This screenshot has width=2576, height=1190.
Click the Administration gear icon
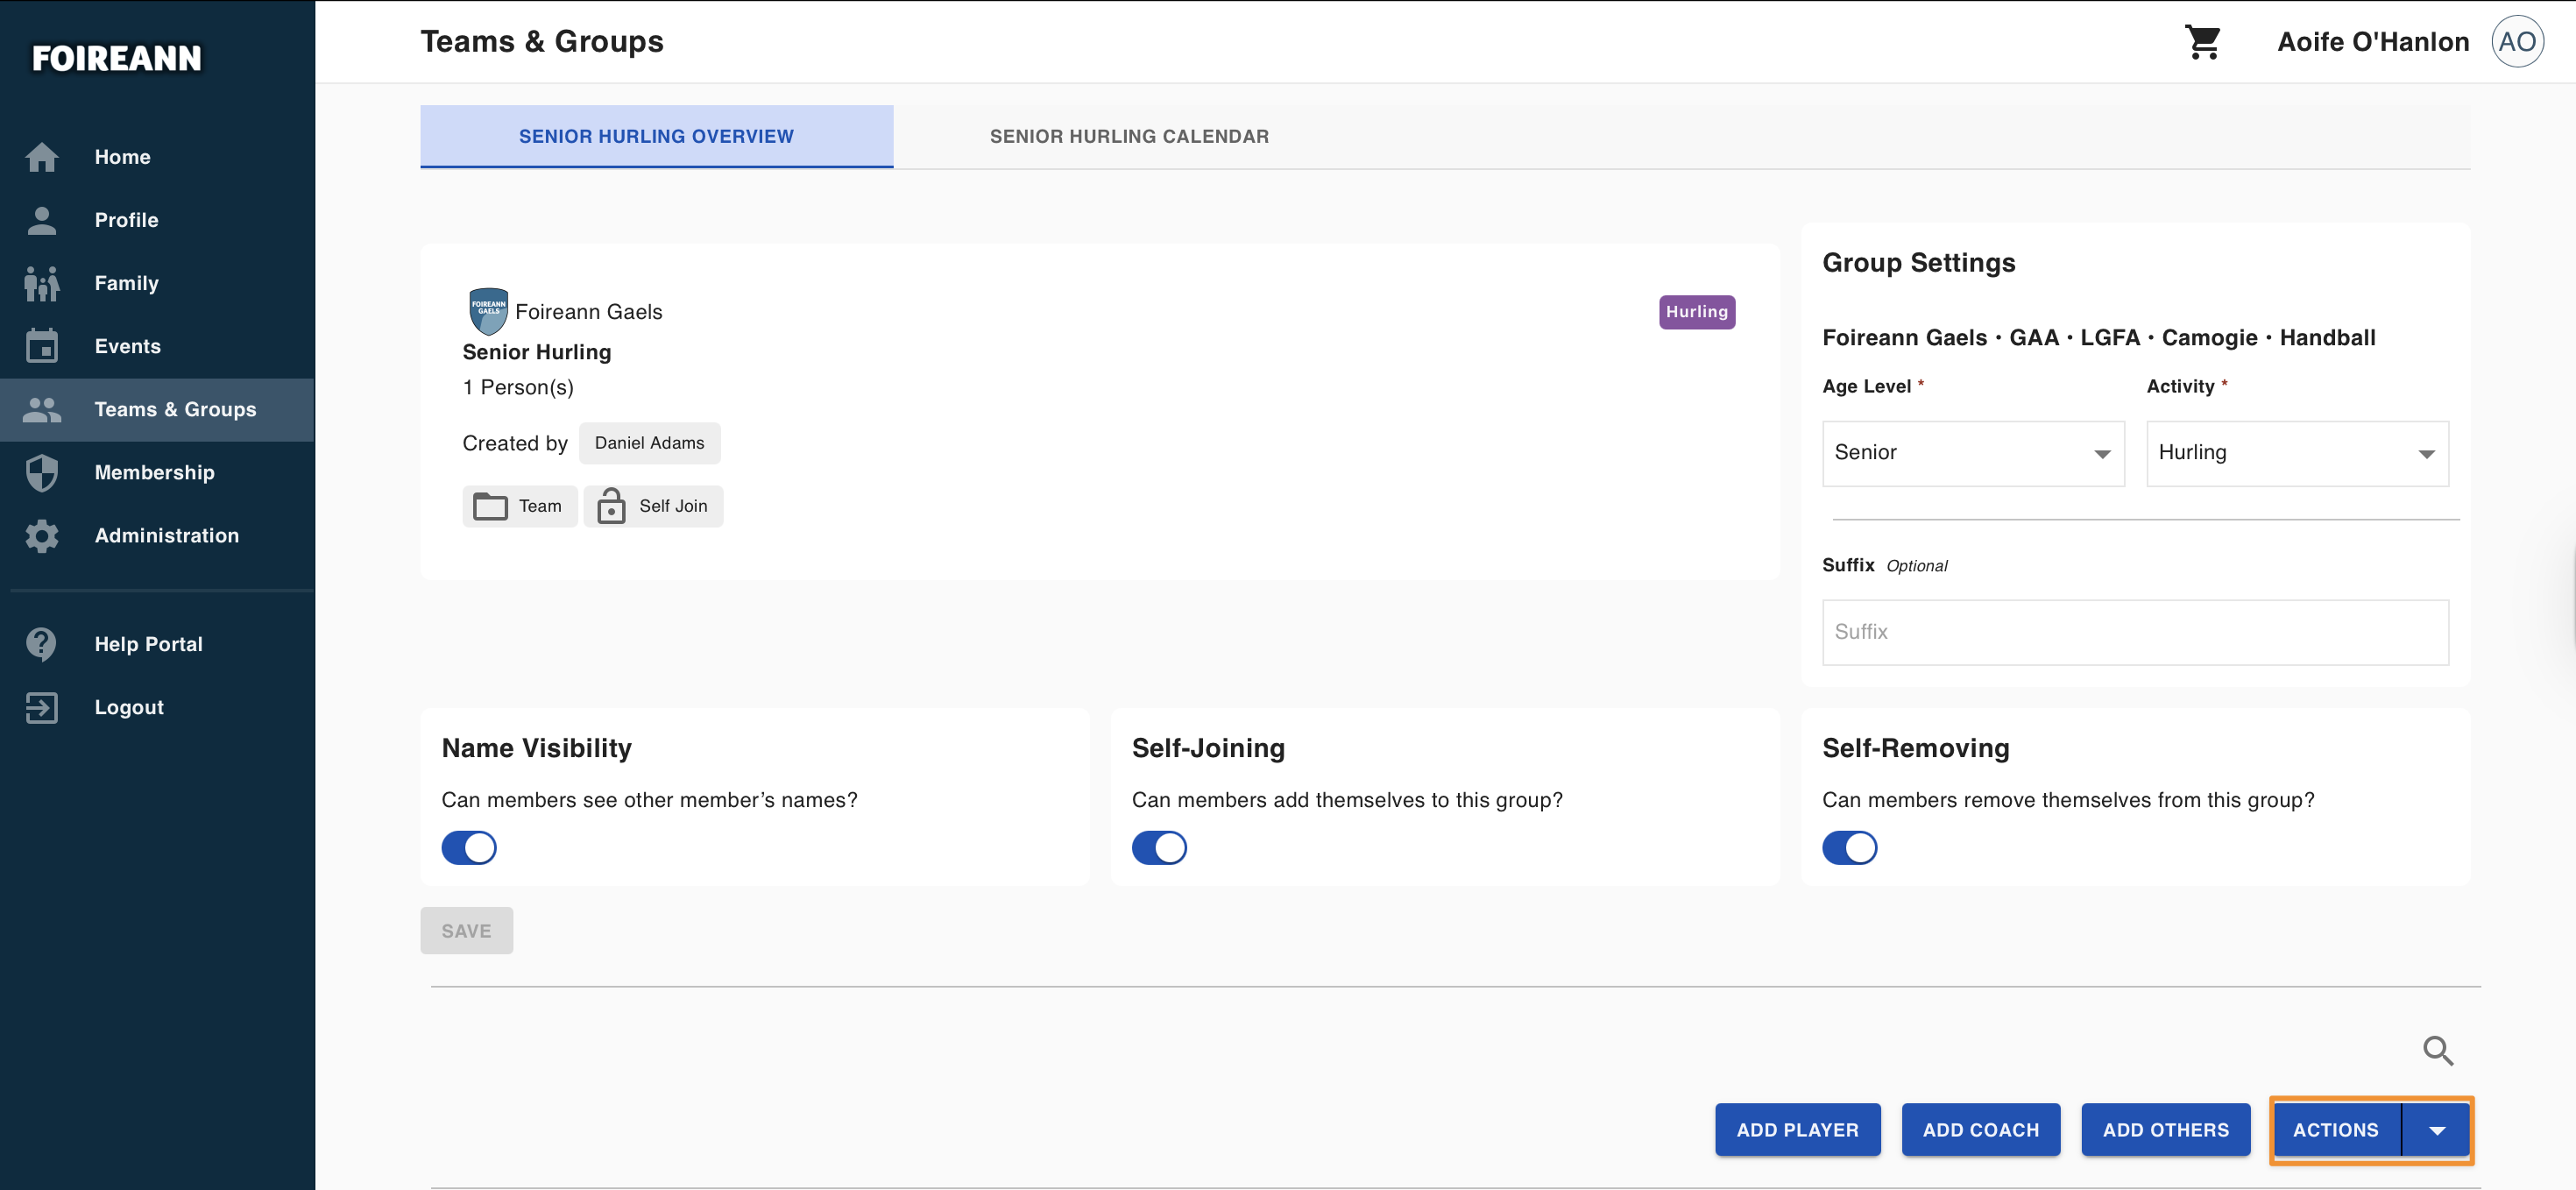[42, 535]
